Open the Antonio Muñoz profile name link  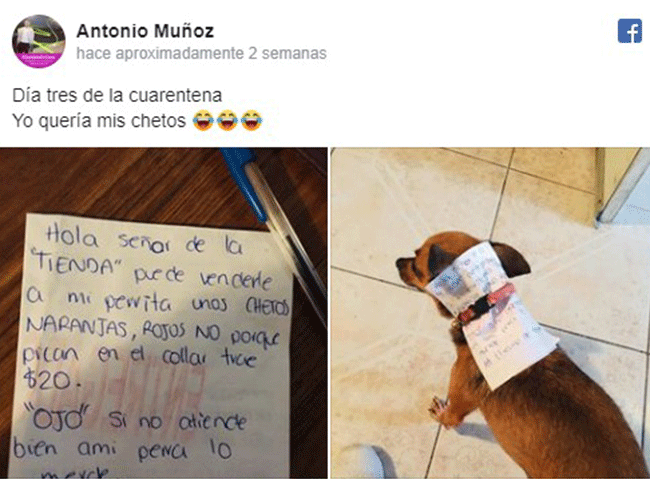[x=145, y=31]
